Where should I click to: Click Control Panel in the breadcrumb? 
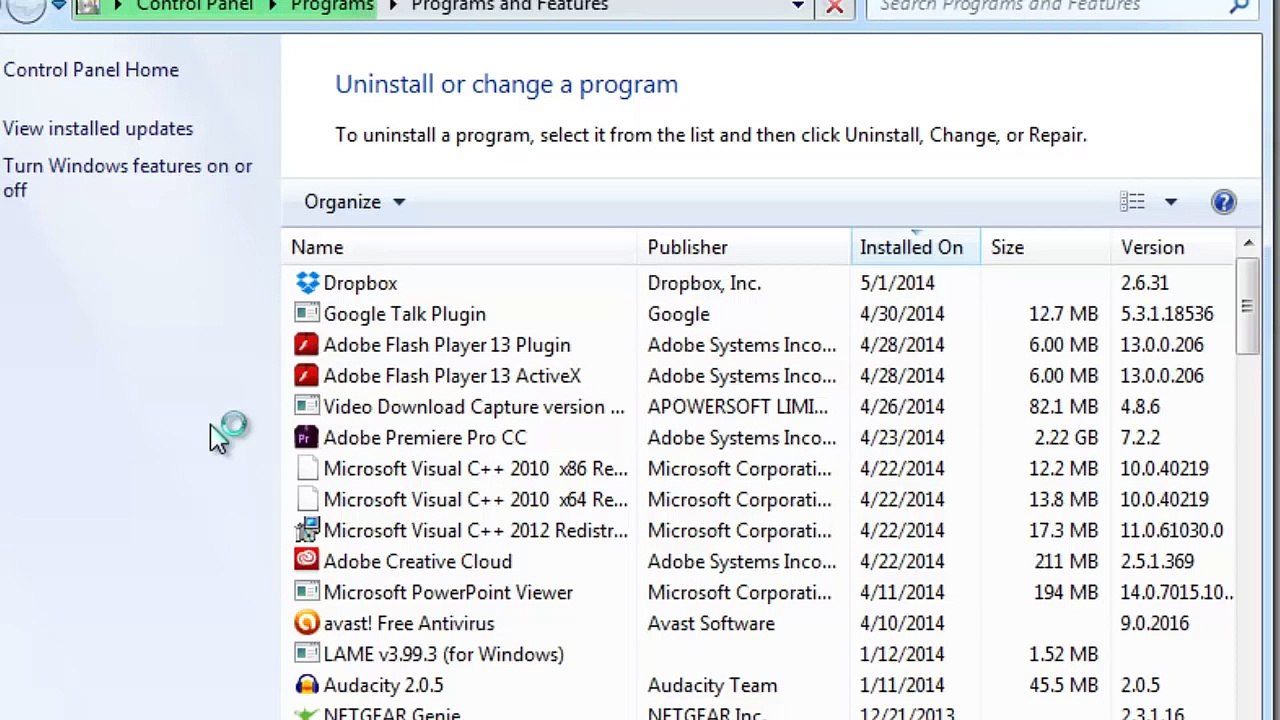coord(194,6)
